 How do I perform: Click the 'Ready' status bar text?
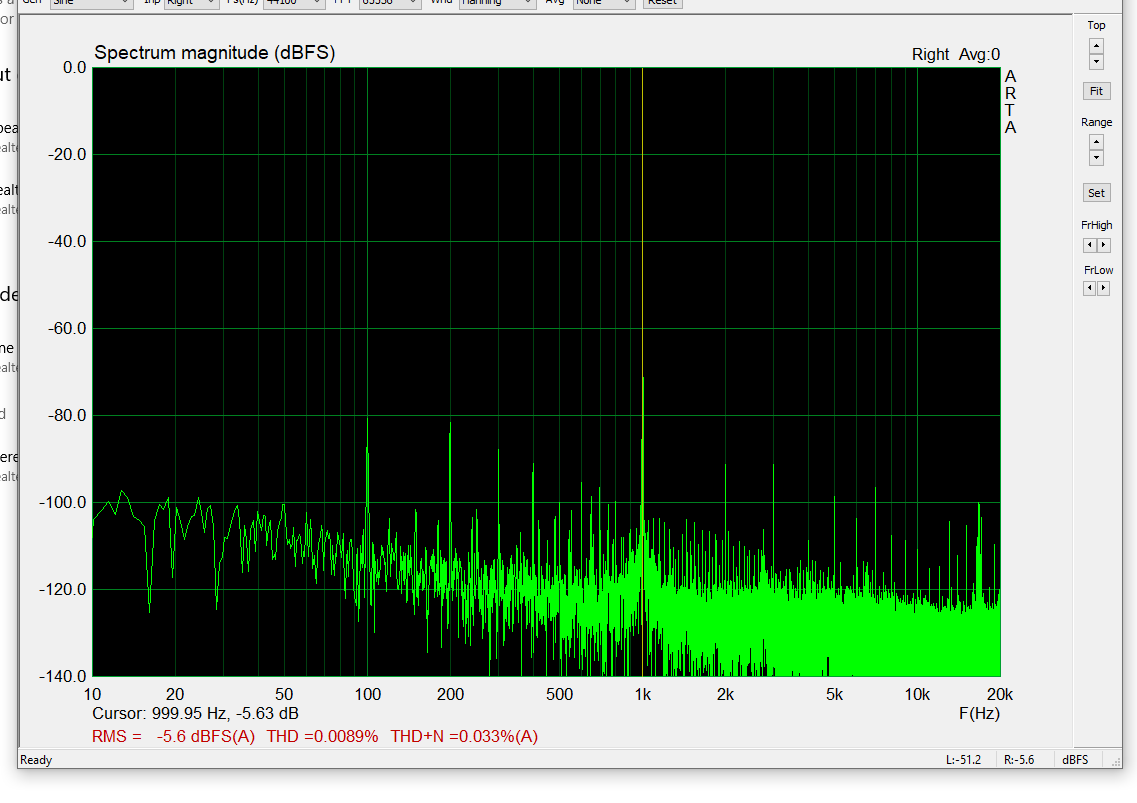(36, 760)
